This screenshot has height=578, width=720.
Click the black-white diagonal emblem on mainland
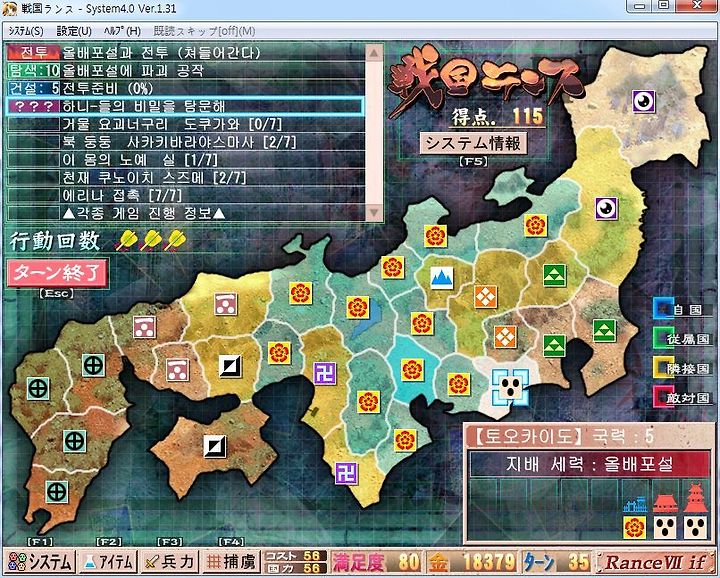tap(230, 366)
